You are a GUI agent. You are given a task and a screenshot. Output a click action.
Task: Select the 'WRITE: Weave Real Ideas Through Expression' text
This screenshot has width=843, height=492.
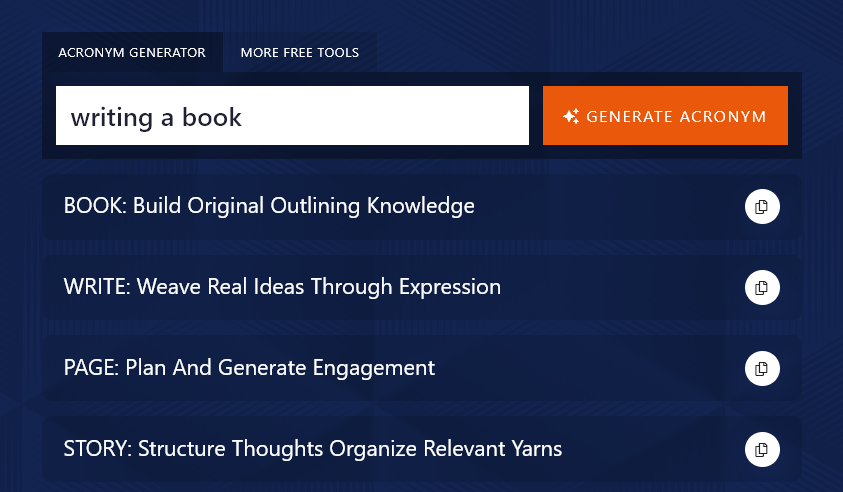(282, 287)
